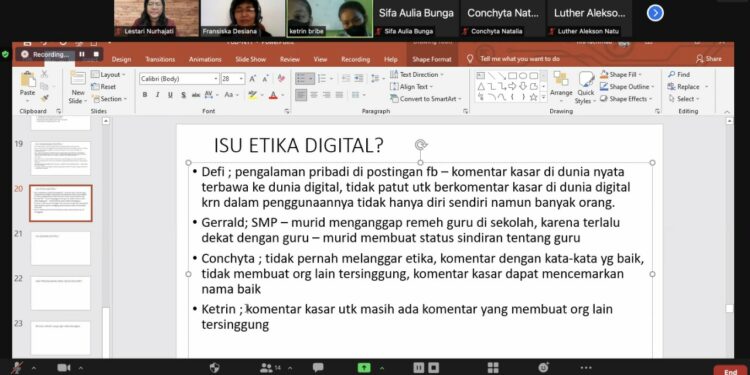Image resolution: width=750 pixels, height=375 pixels.
Task: Click the Cut scissors icon
Action: click(x=44, y=74)
